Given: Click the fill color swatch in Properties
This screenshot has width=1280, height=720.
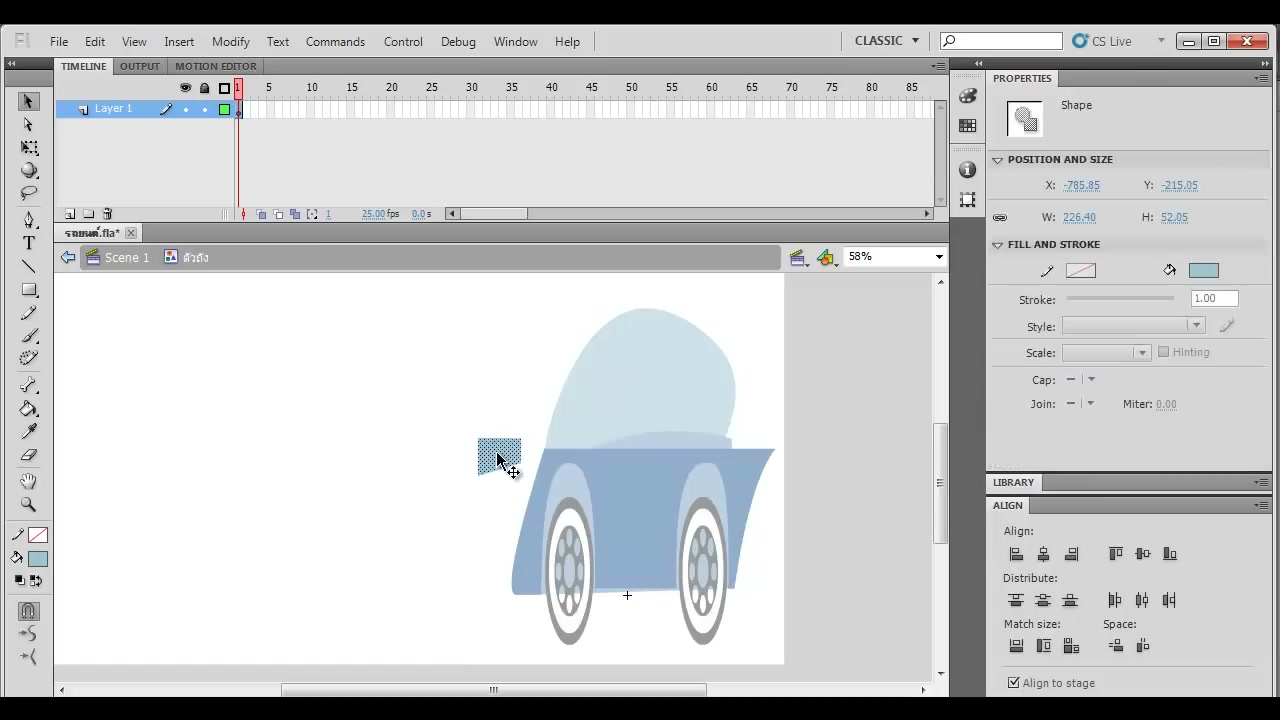Looking at the screenshot, I should click(x=1204, y=270).
